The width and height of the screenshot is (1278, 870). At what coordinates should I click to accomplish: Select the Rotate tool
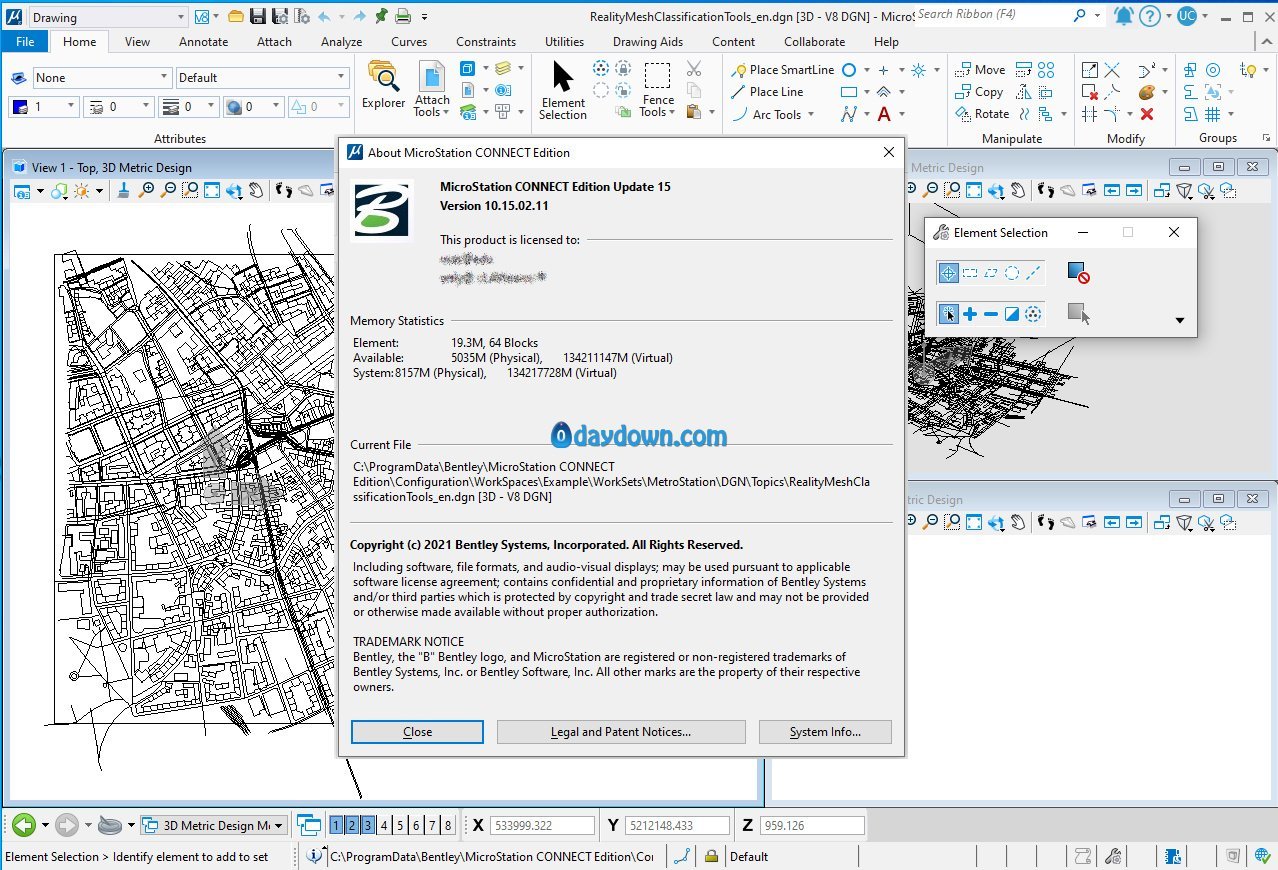pyautogui.click(x=982, y=114)
